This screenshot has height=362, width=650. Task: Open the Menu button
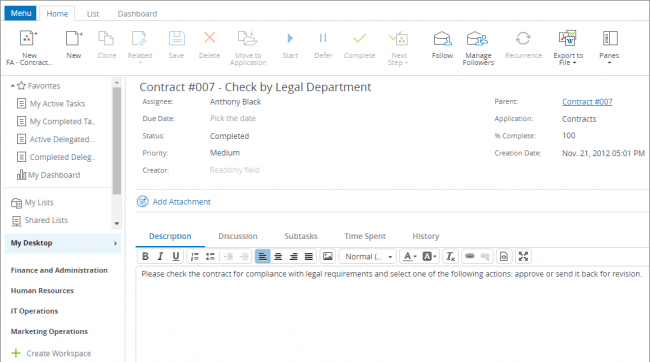[20, 13]
